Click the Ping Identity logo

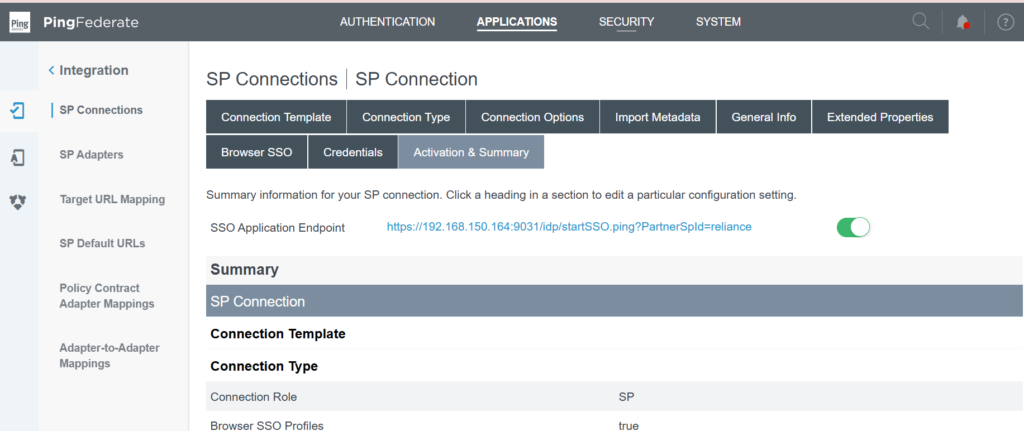[19, 22]
